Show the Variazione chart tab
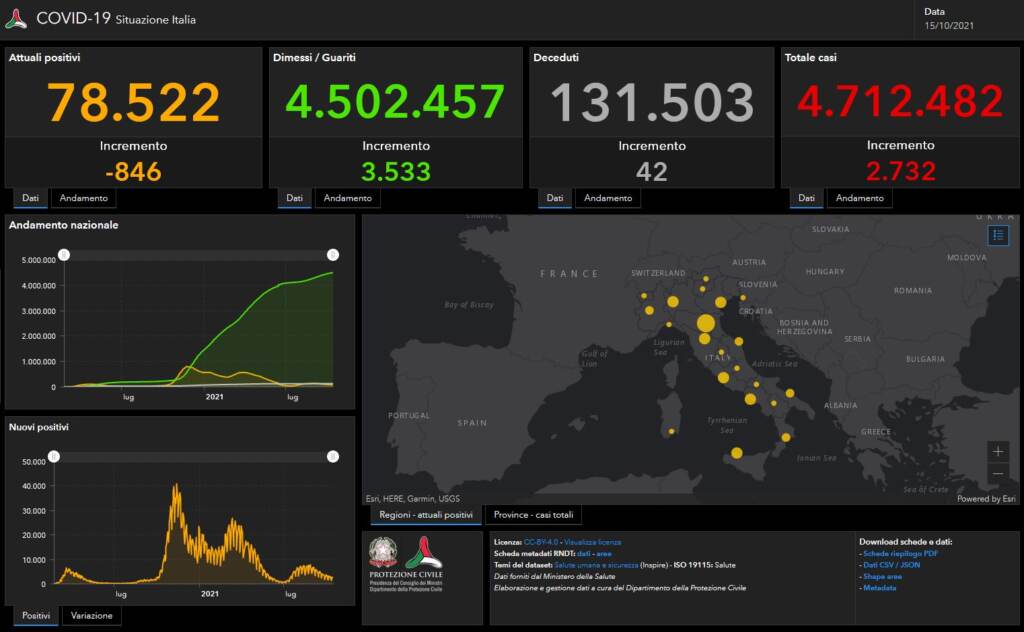The width and height of the screenshot is (1024, 632). pyautogui.click(x=92, y=616)
